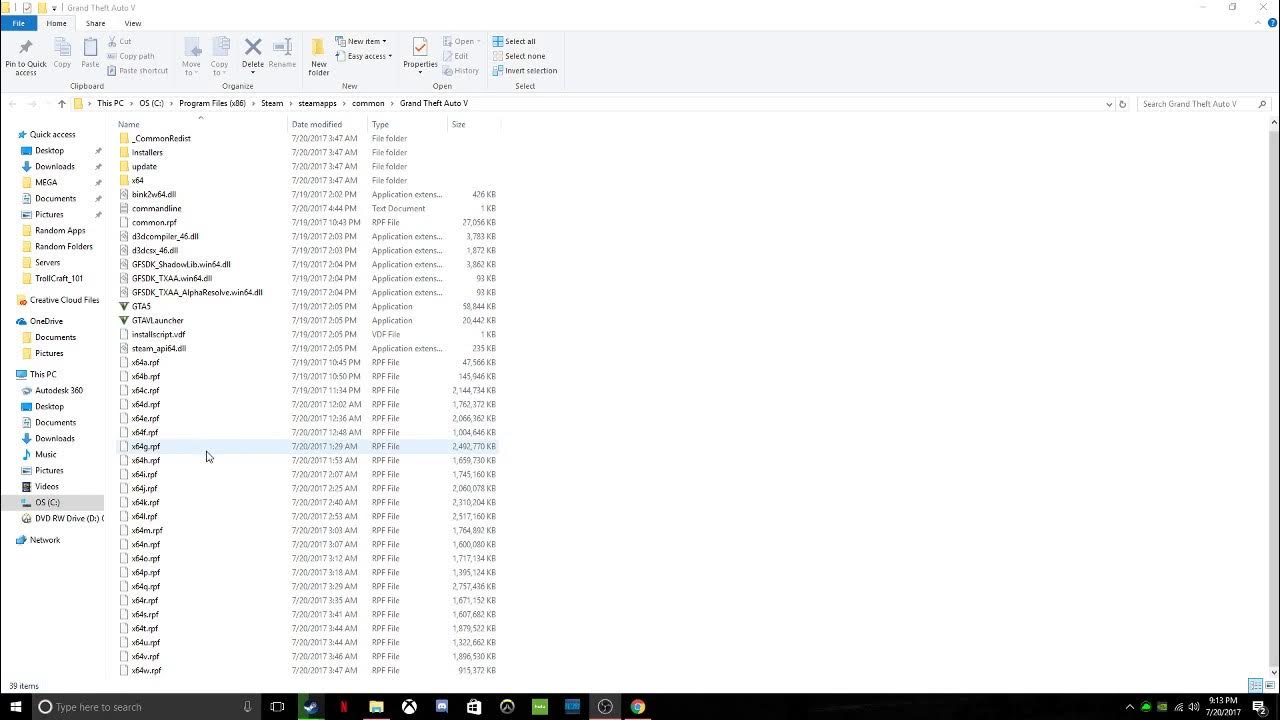This screenshot has width=1280, height=720.
Task: Open Steam from the taskbar
Action: tap(311, 707)
